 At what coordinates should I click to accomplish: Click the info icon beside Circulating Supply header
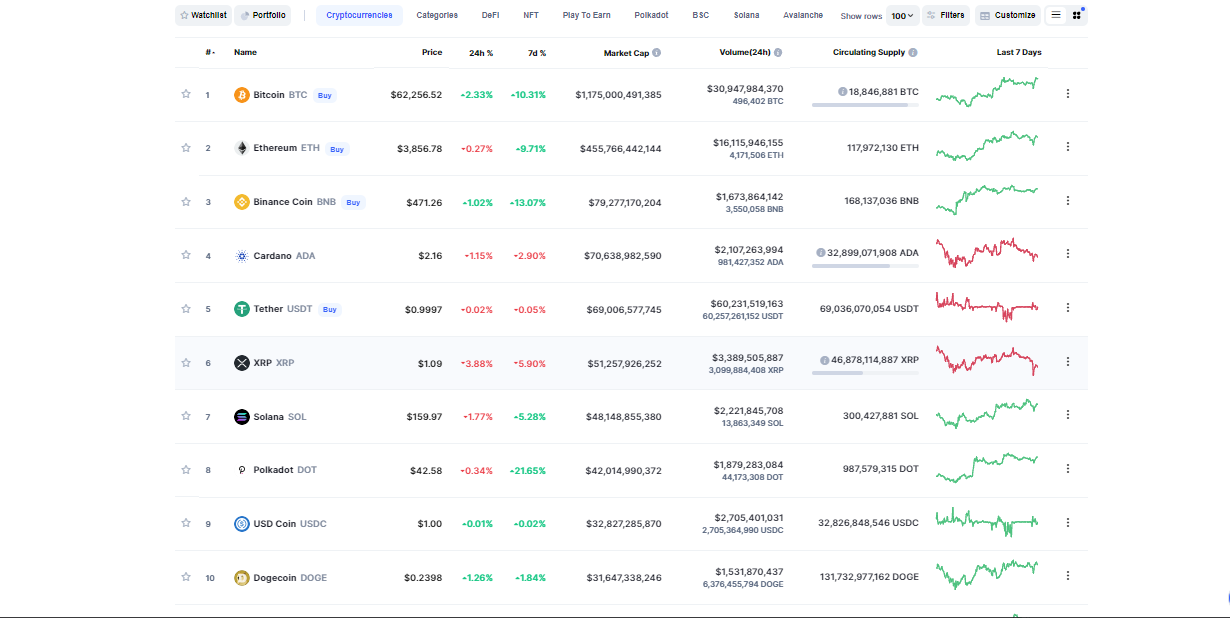[913, 52]
